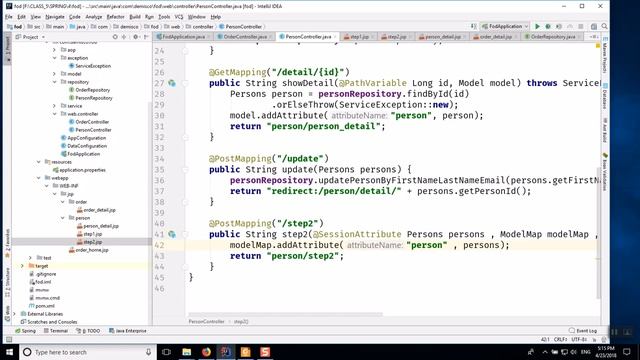Open the Terminal tool window button

pyautogui.click(x=56, y=331)
